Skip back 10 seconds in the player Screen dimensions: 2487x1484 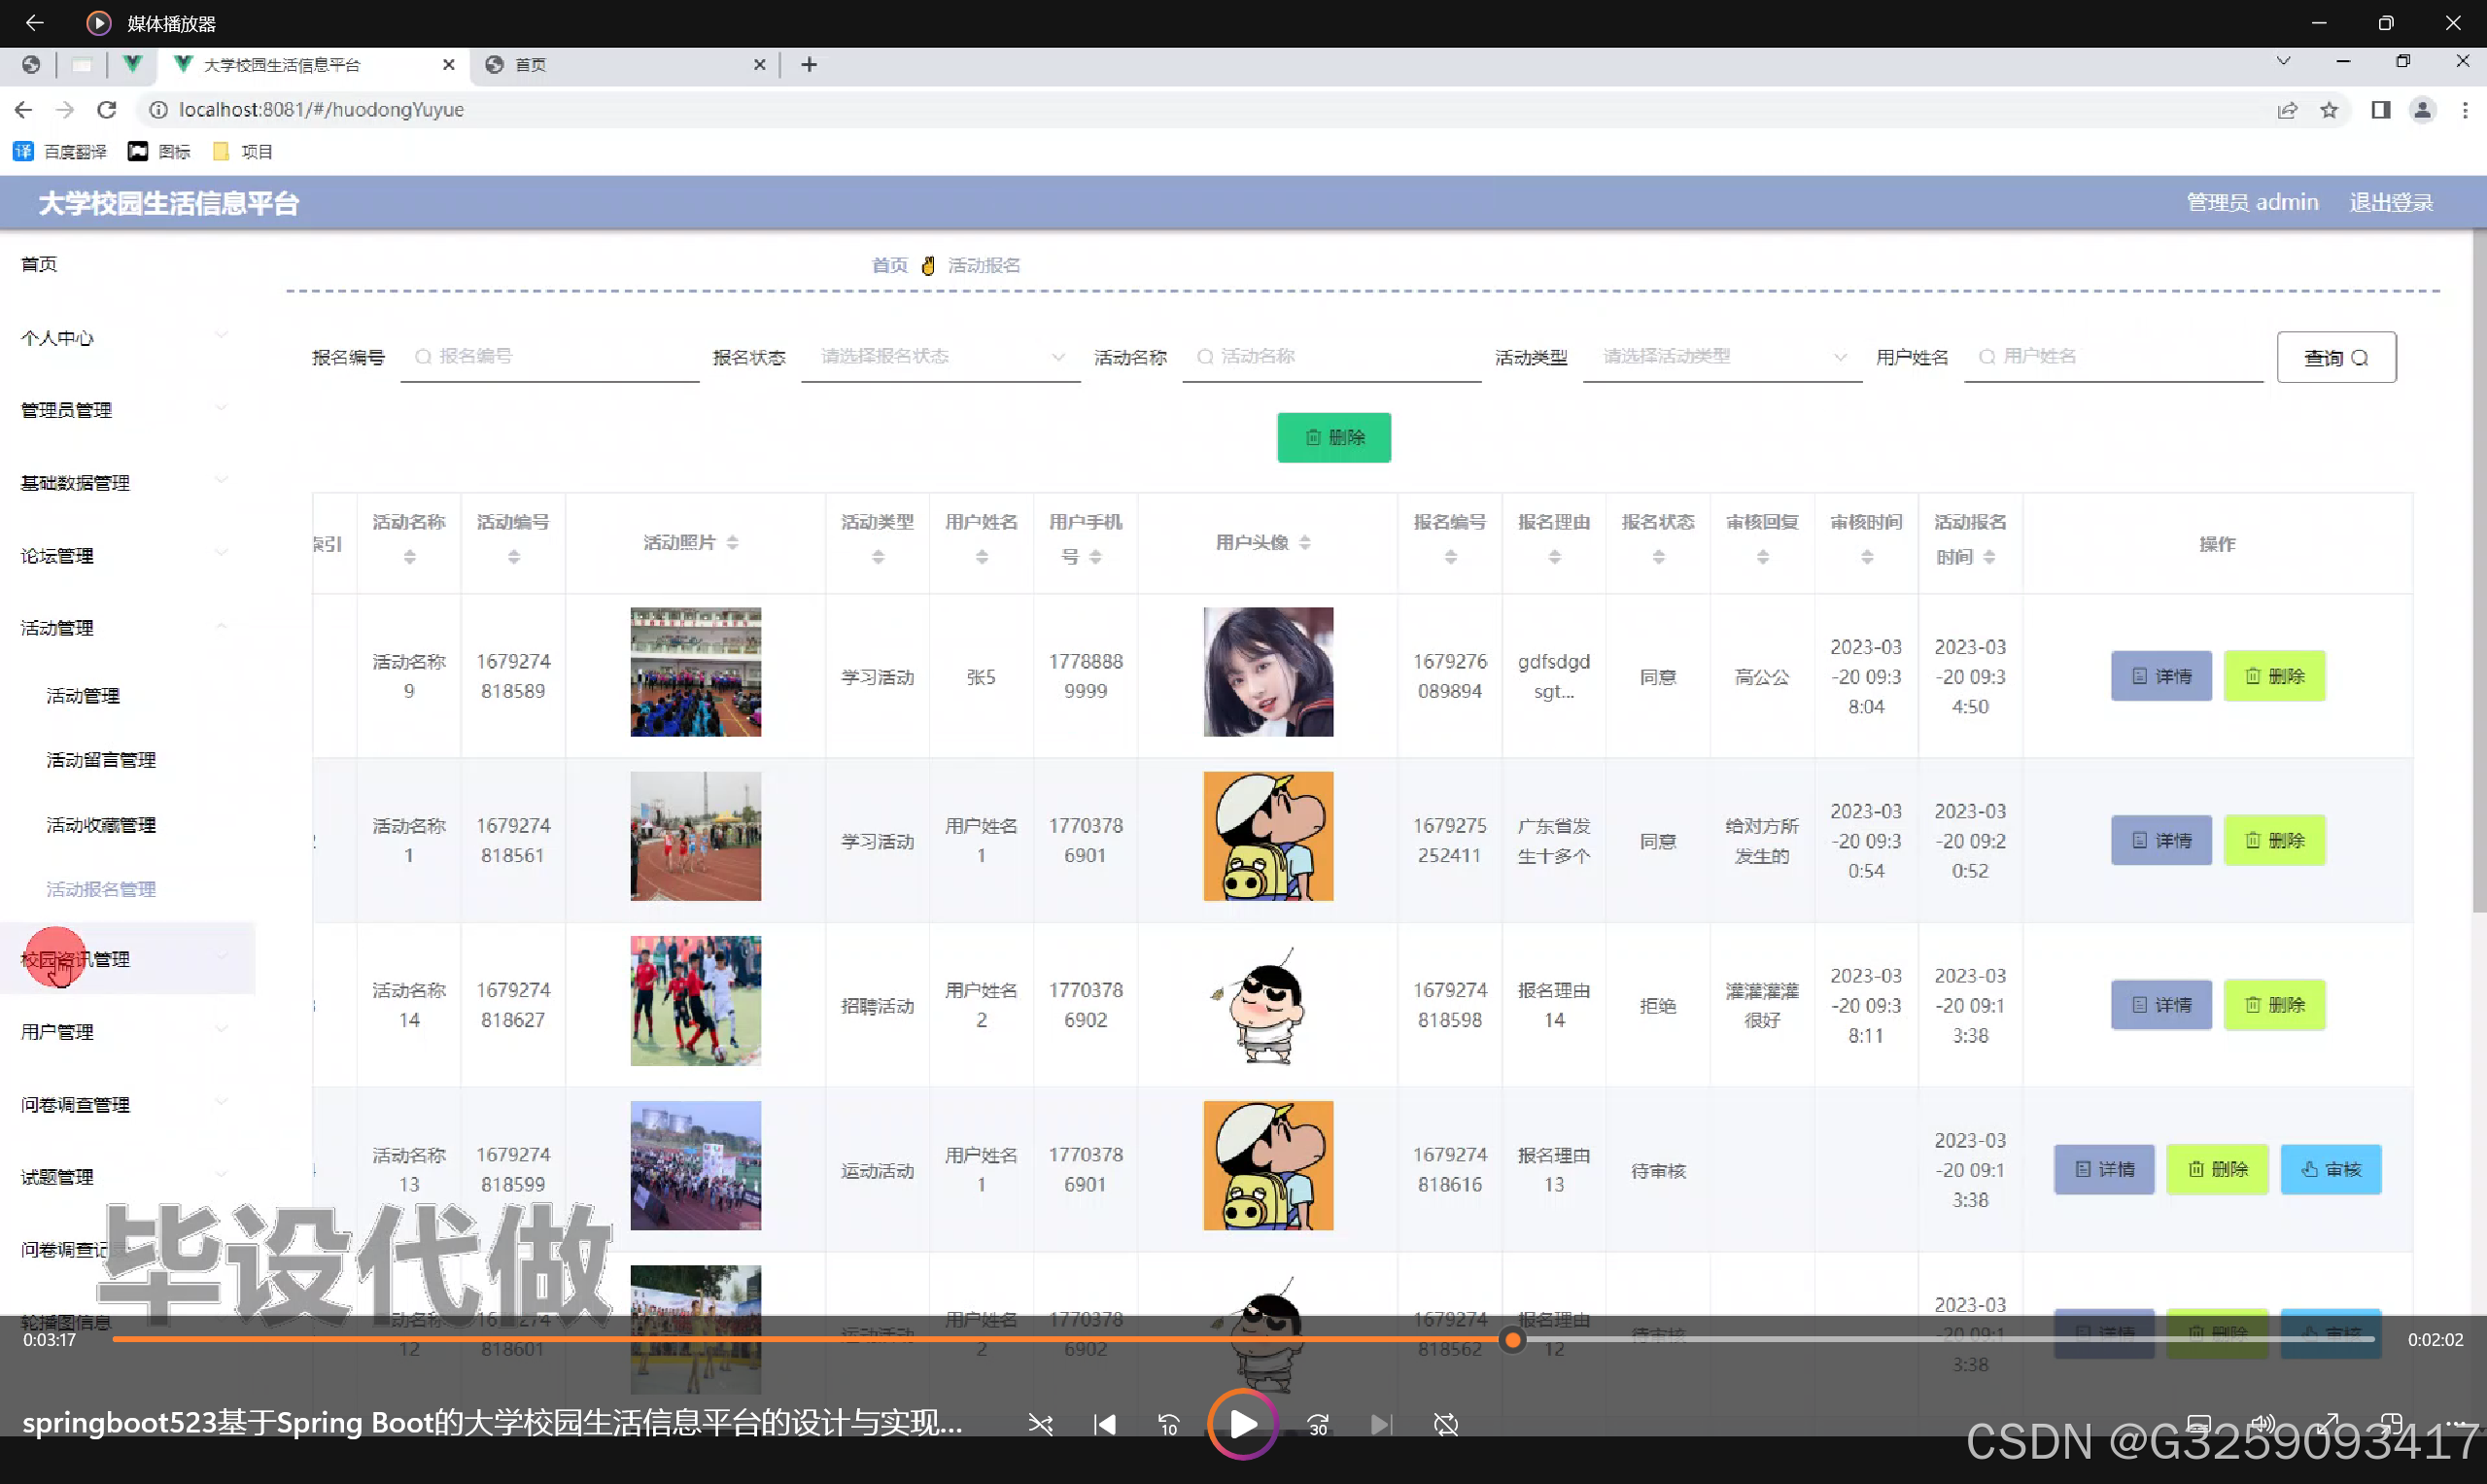1168,1425
